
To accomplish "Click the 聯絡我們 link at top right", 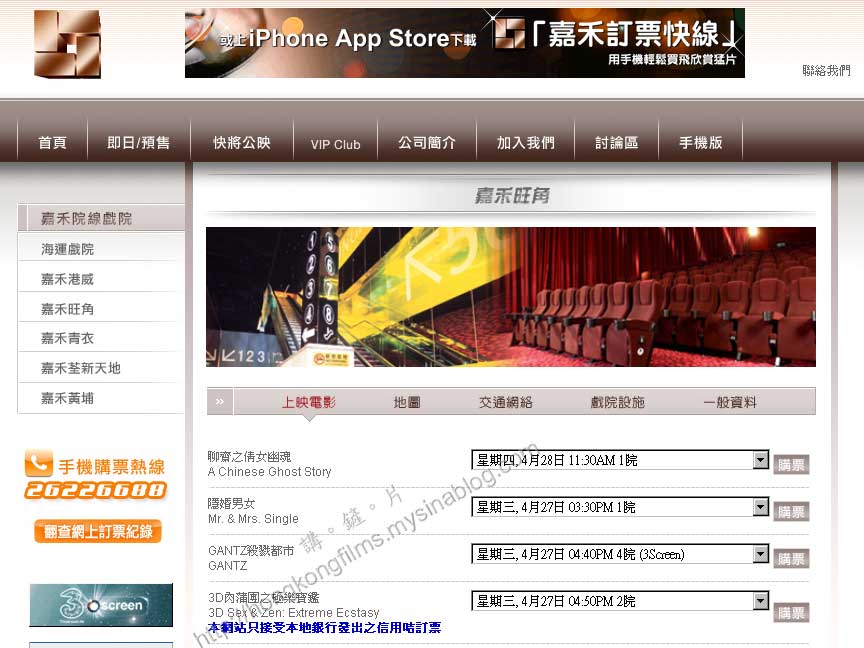I will 826,71.
